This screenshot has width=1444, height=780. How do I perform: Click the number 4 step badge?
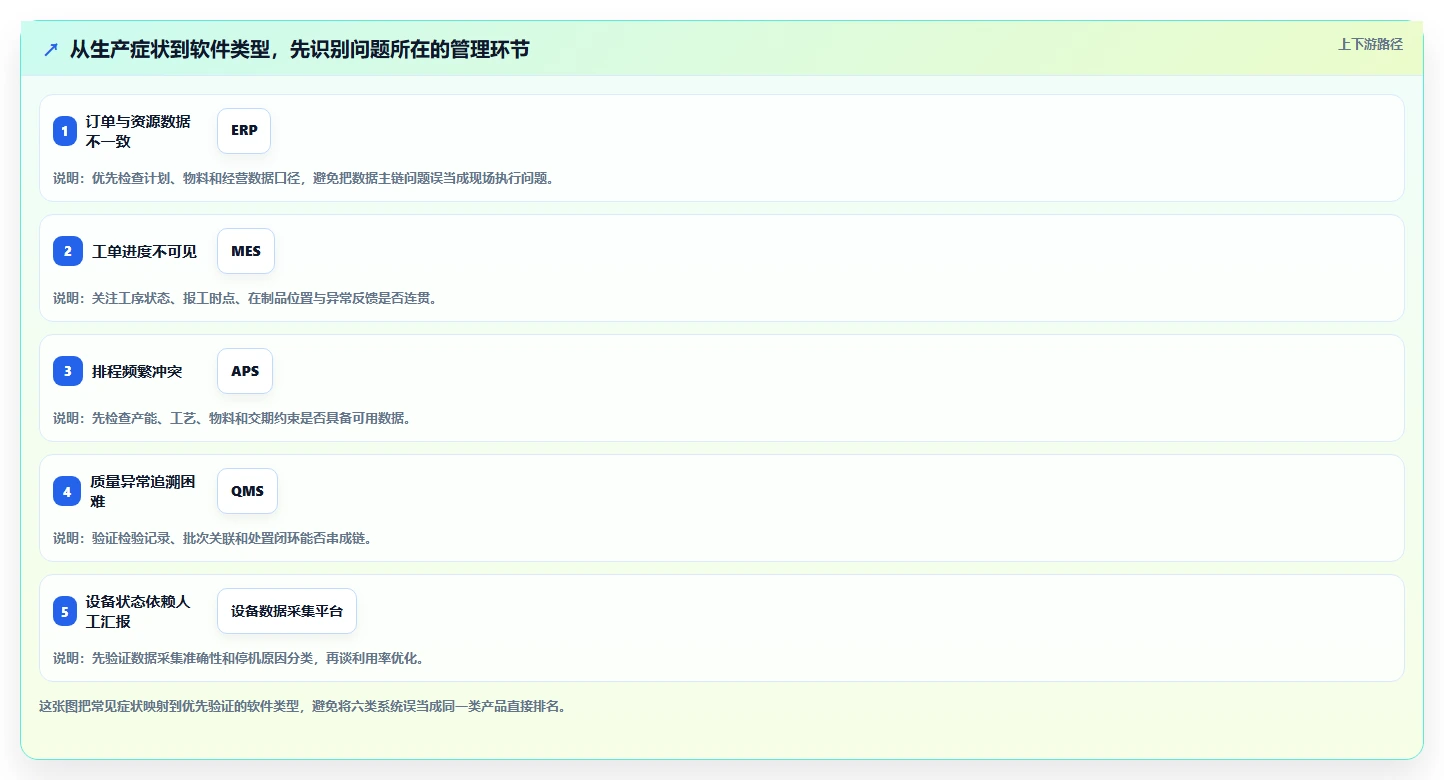[x=67, y=491]
